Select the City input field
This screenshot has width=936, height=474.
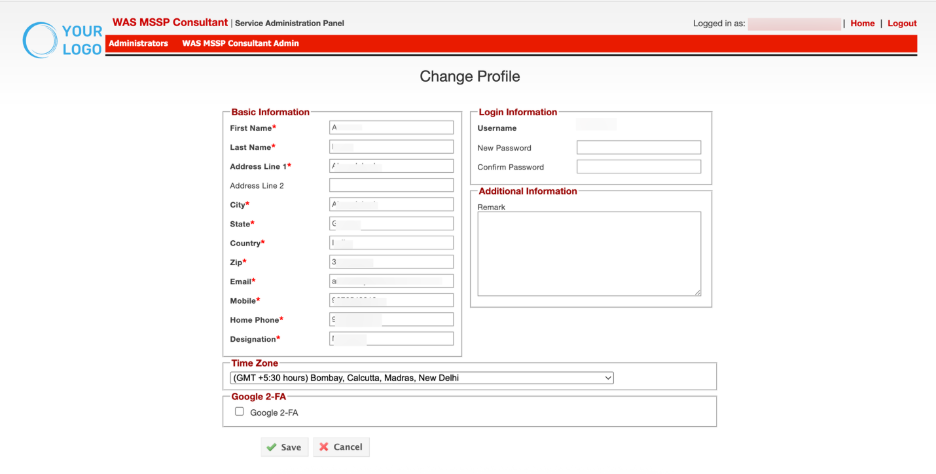tap(391, 204)
